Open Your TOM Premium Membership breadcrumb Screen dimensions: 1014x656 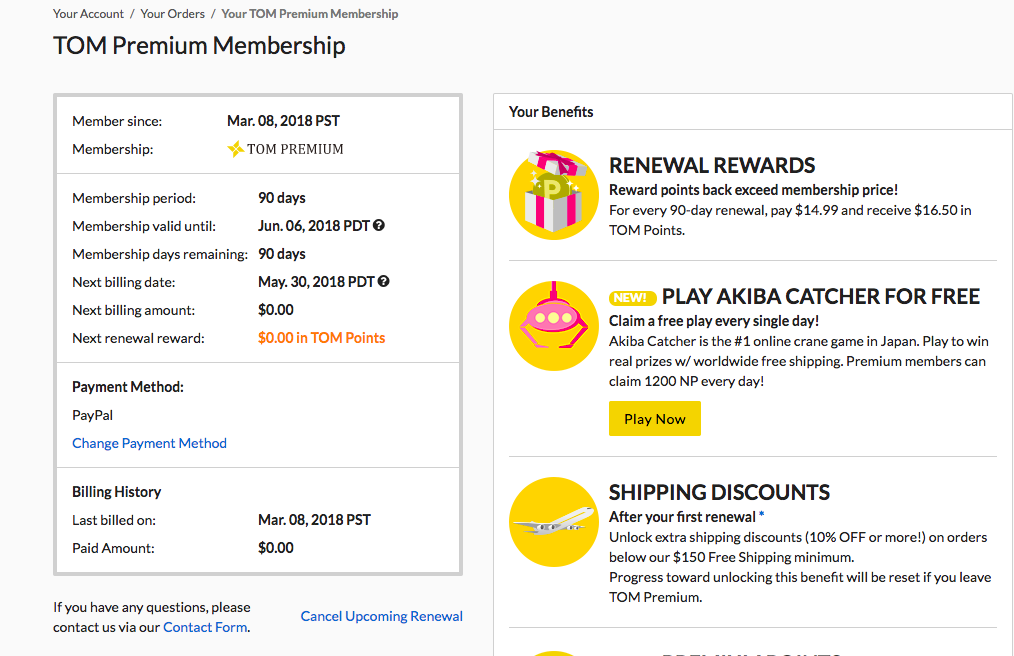coord(310,14)
